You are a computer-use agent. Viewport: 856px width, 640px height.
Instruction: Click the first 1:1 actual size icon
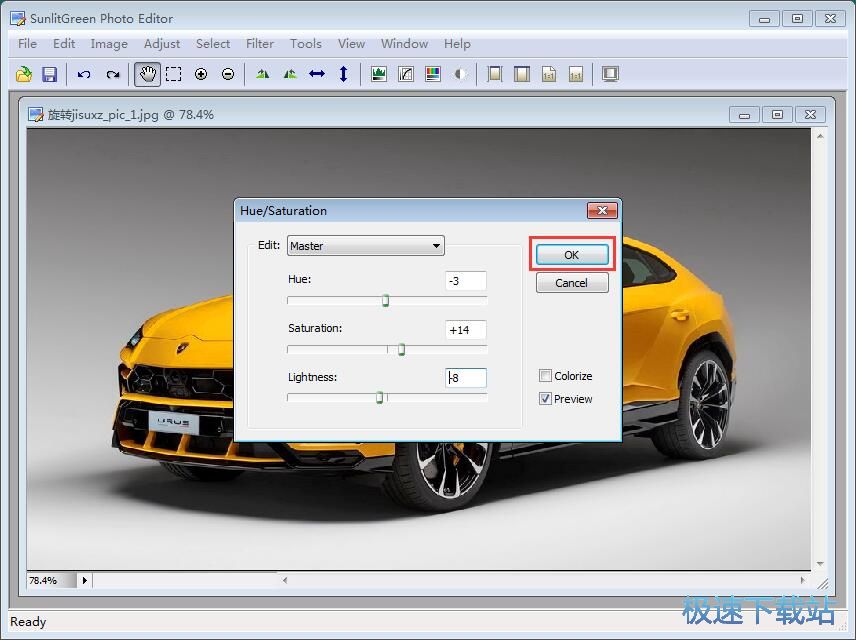point(549,74)
